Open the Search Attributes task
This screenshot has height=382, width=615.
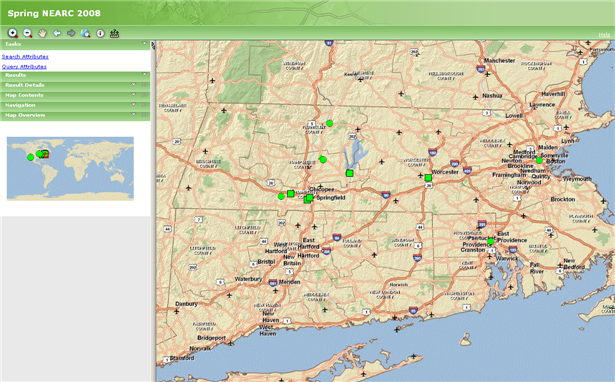click(x=25, y=56)
